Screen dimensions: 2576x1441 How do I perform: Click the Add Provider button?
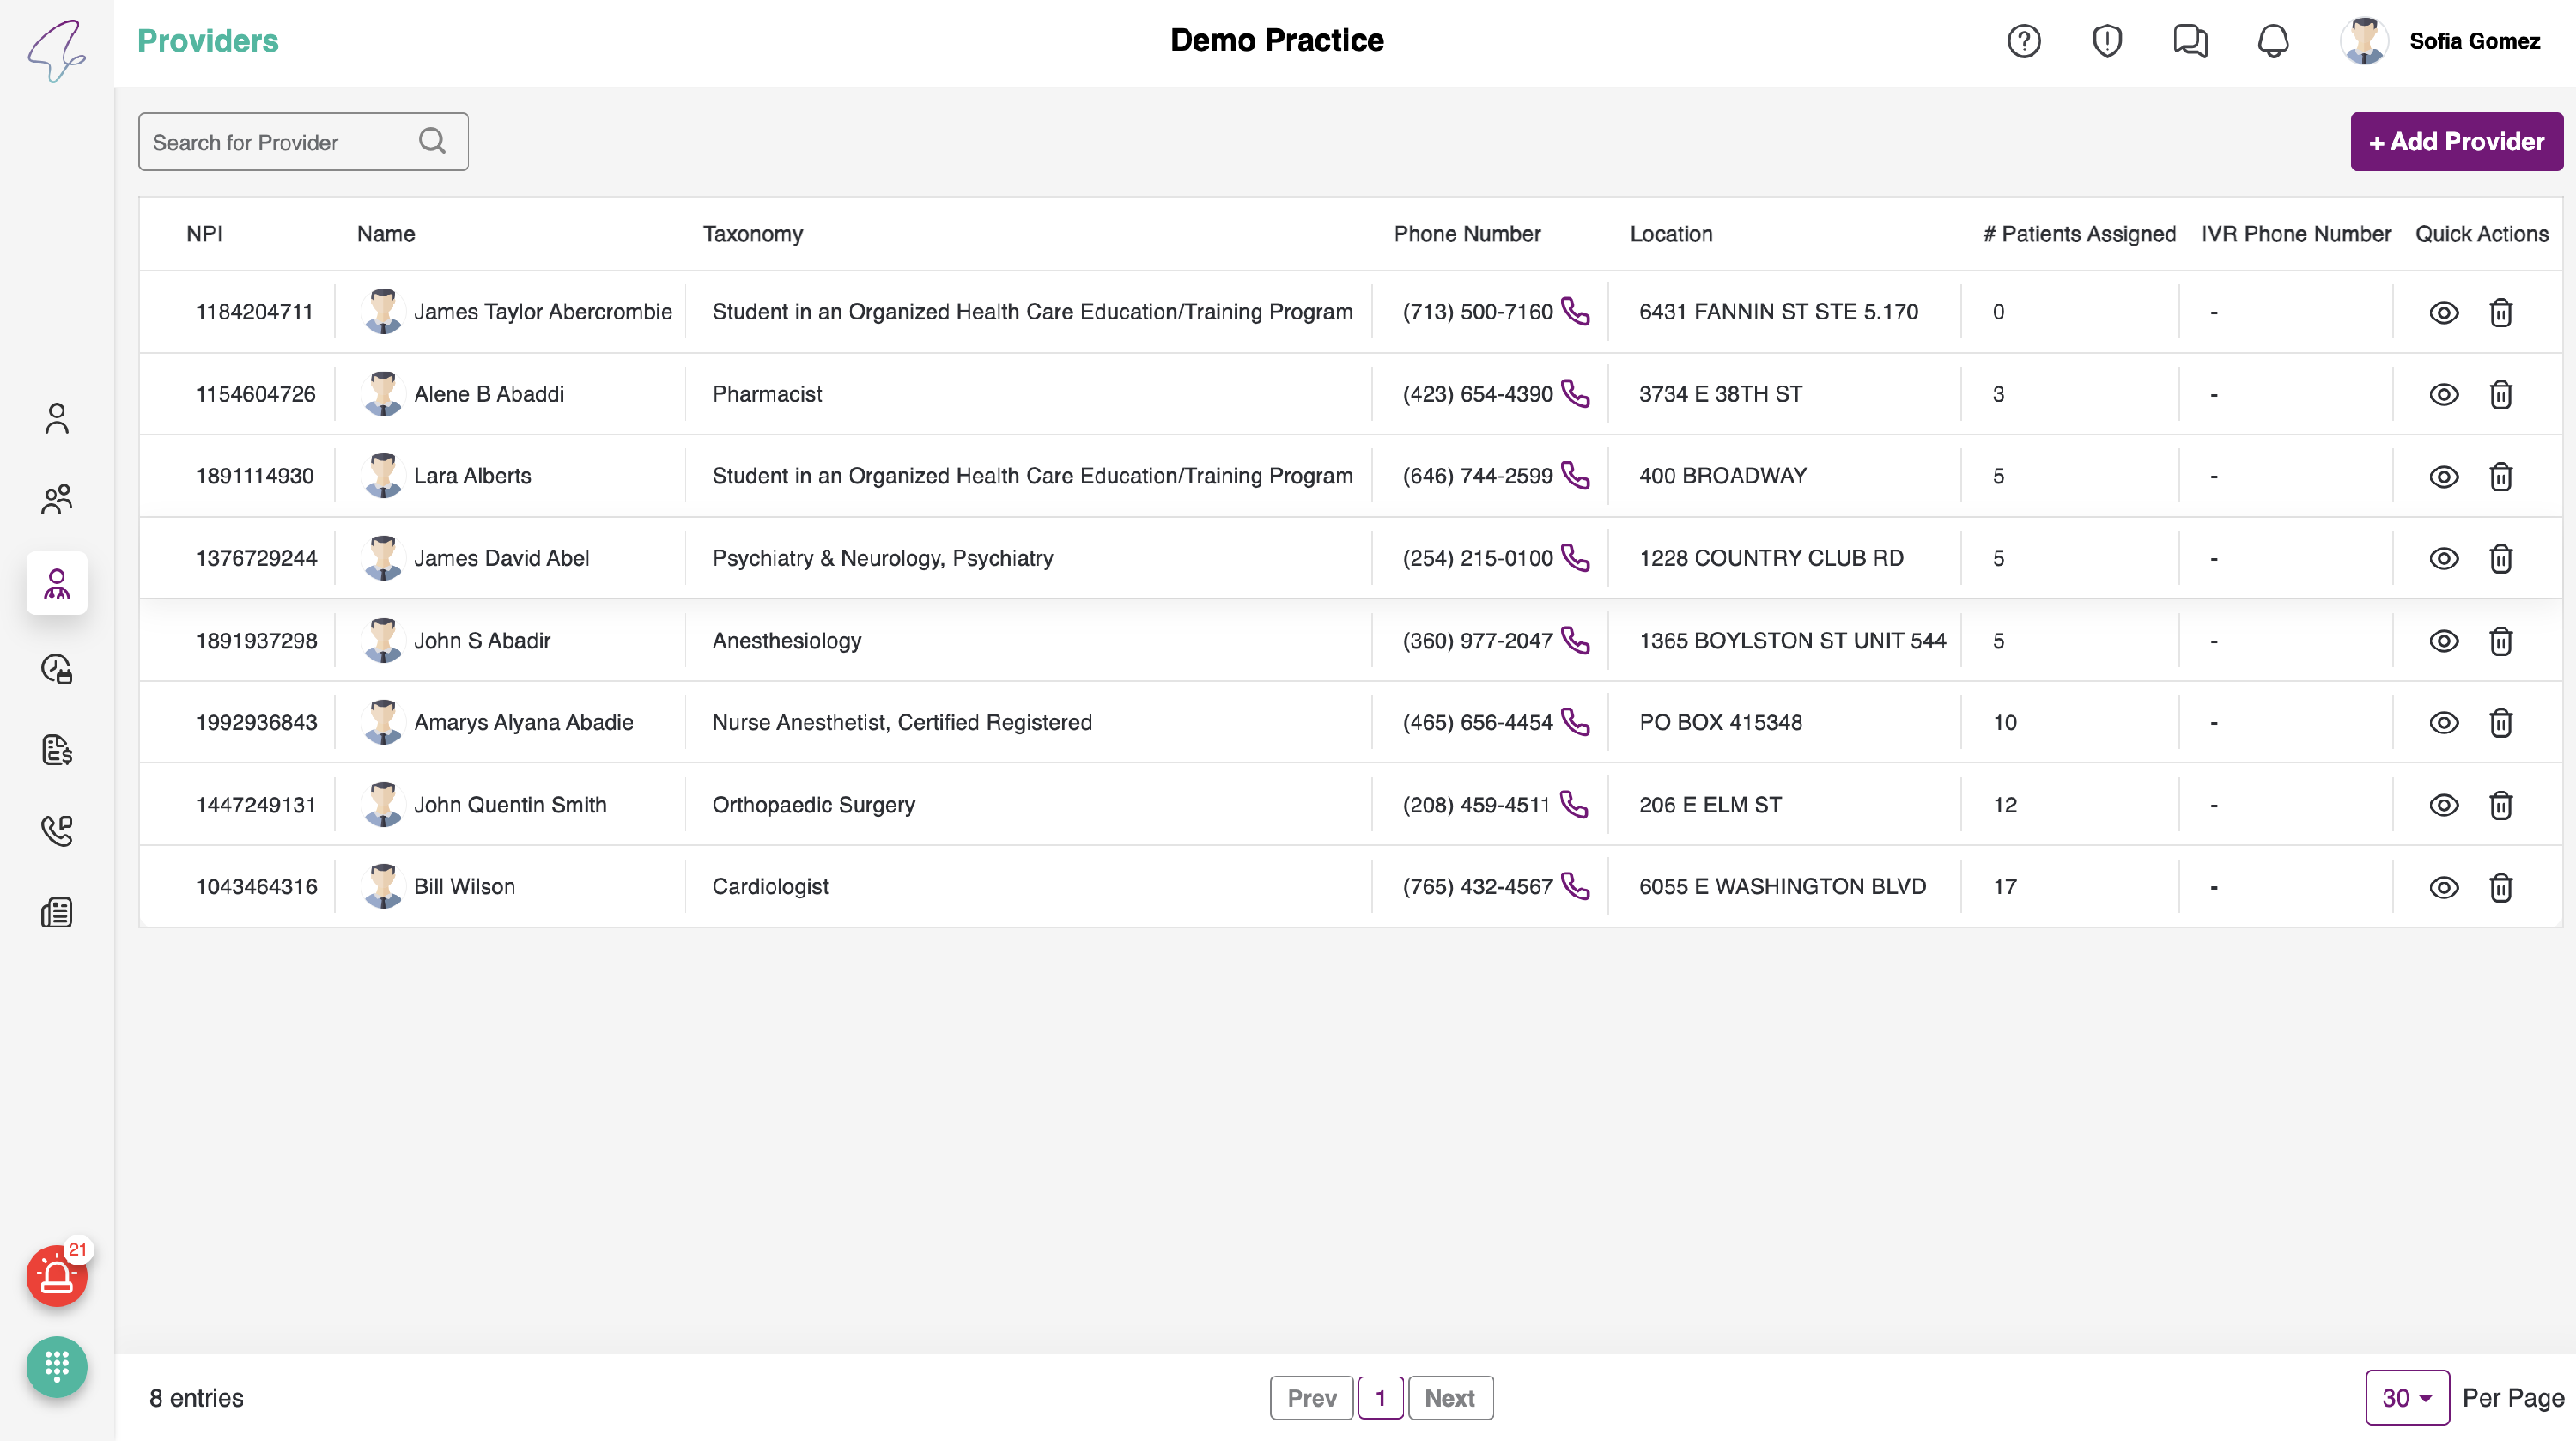pos(2456,141)
